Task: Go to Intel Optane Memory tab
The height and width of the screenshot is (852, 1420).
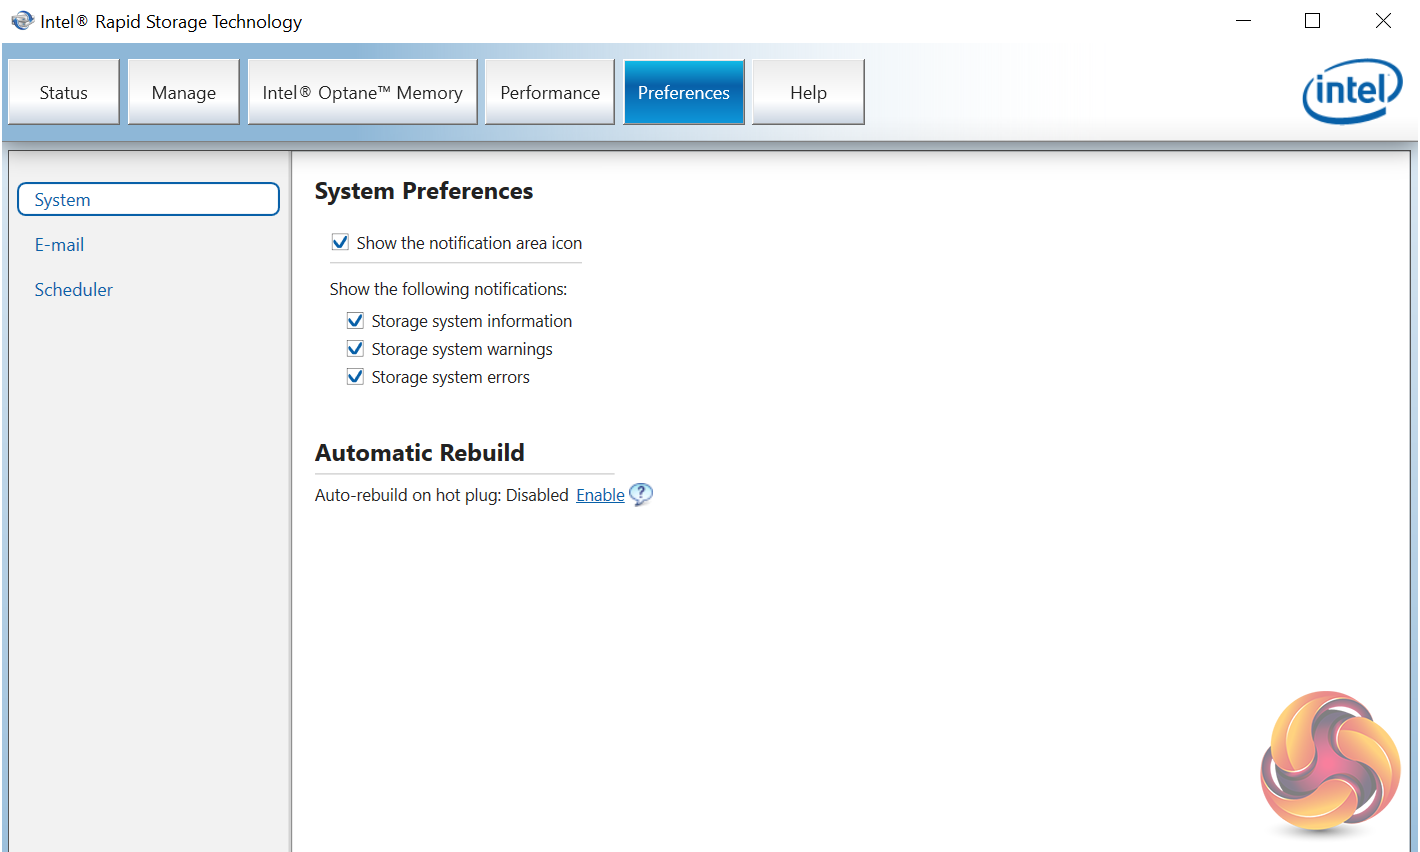Action: coord(363,92)
